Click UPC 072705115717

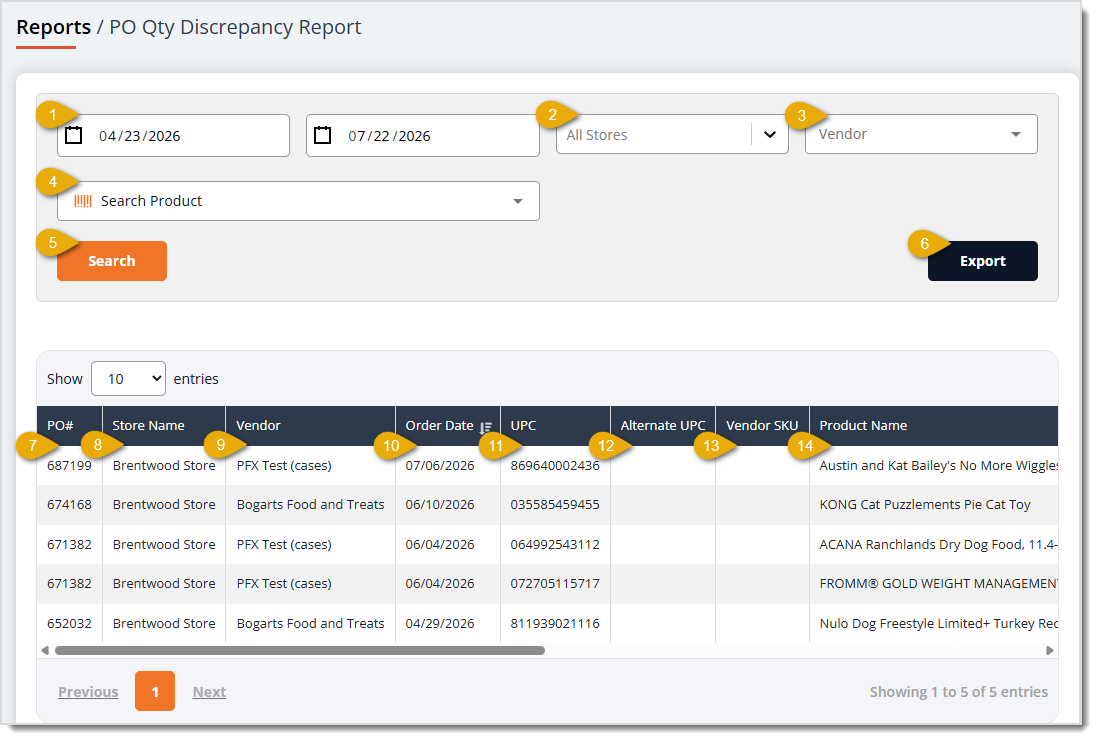tap(555, 584)
